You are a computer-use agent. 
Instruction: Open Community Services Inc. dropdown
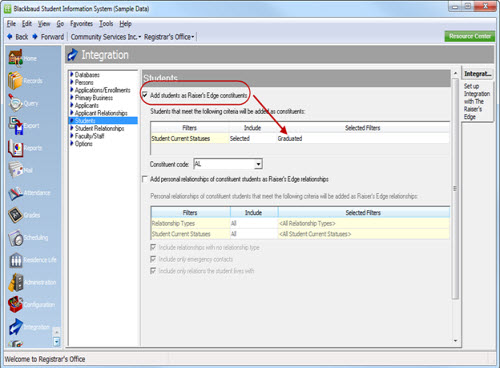click(x=106, y=37)
